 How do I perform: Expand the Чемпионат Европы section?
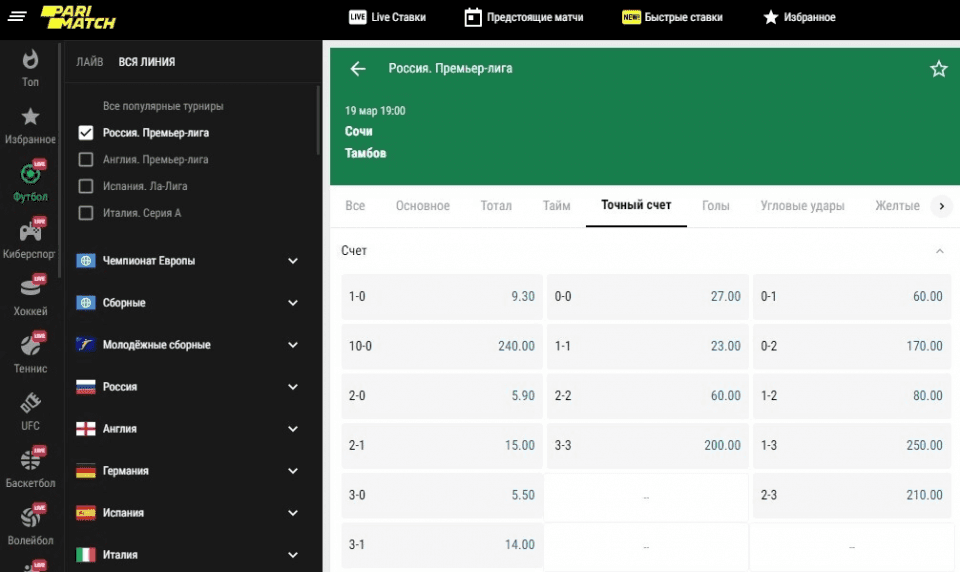click(293, 261)
